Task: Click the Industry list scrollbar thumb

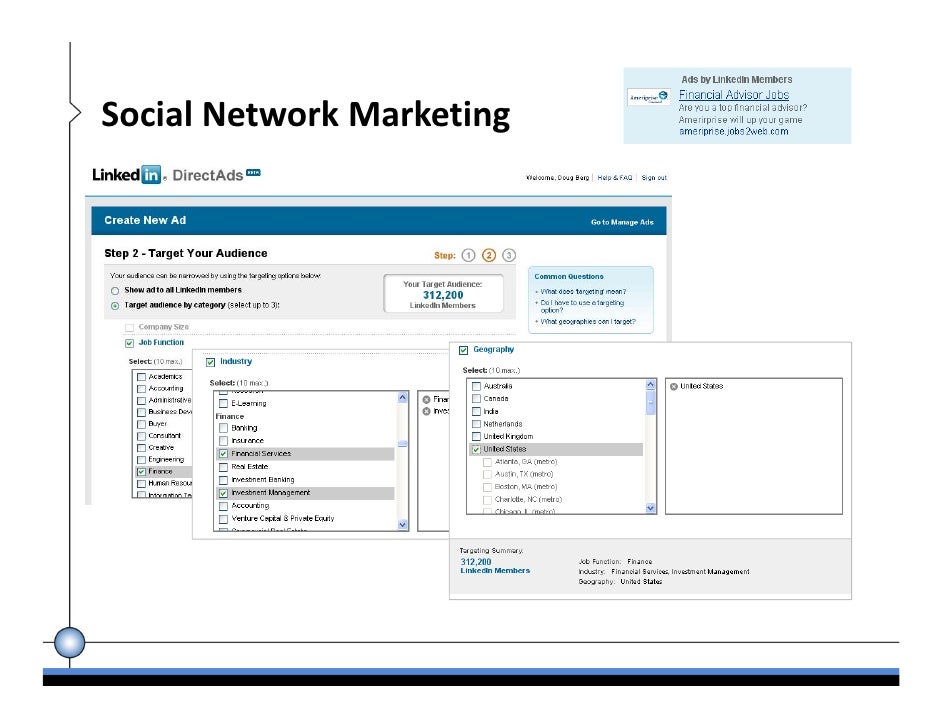Action: pos(403,444)
